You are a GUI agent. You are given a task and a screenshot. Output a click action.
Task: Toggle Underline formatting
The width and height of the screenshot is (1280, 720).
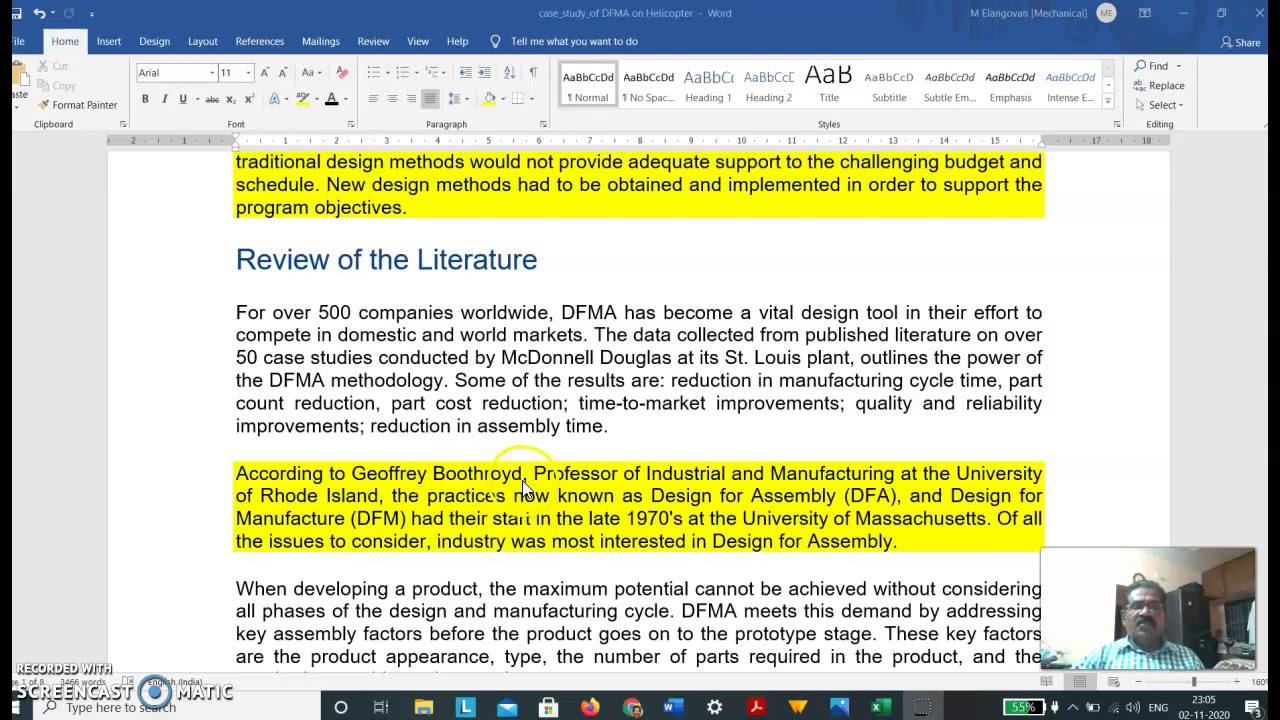point(182,99)
